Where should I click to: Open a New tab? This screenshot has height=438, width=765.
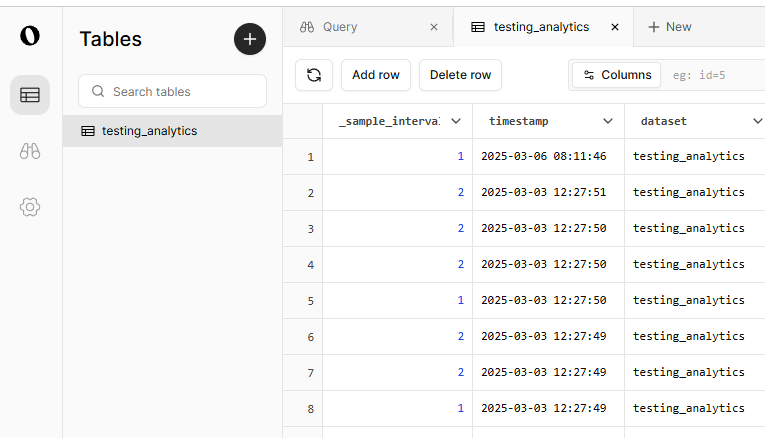click(x=670, y=27)
